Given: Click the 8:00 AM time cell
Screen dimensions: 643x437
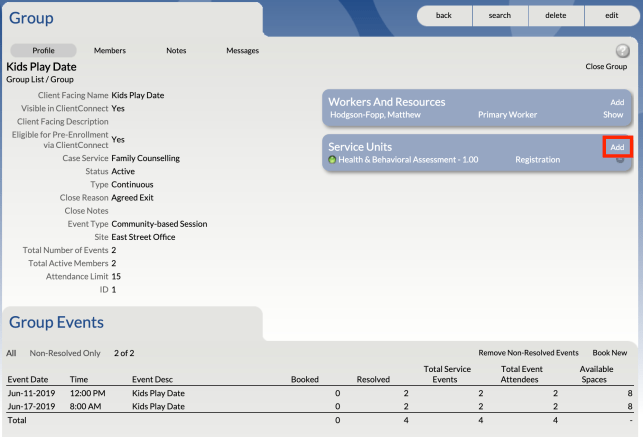Looking at the screenshot, I should (85, 406).
